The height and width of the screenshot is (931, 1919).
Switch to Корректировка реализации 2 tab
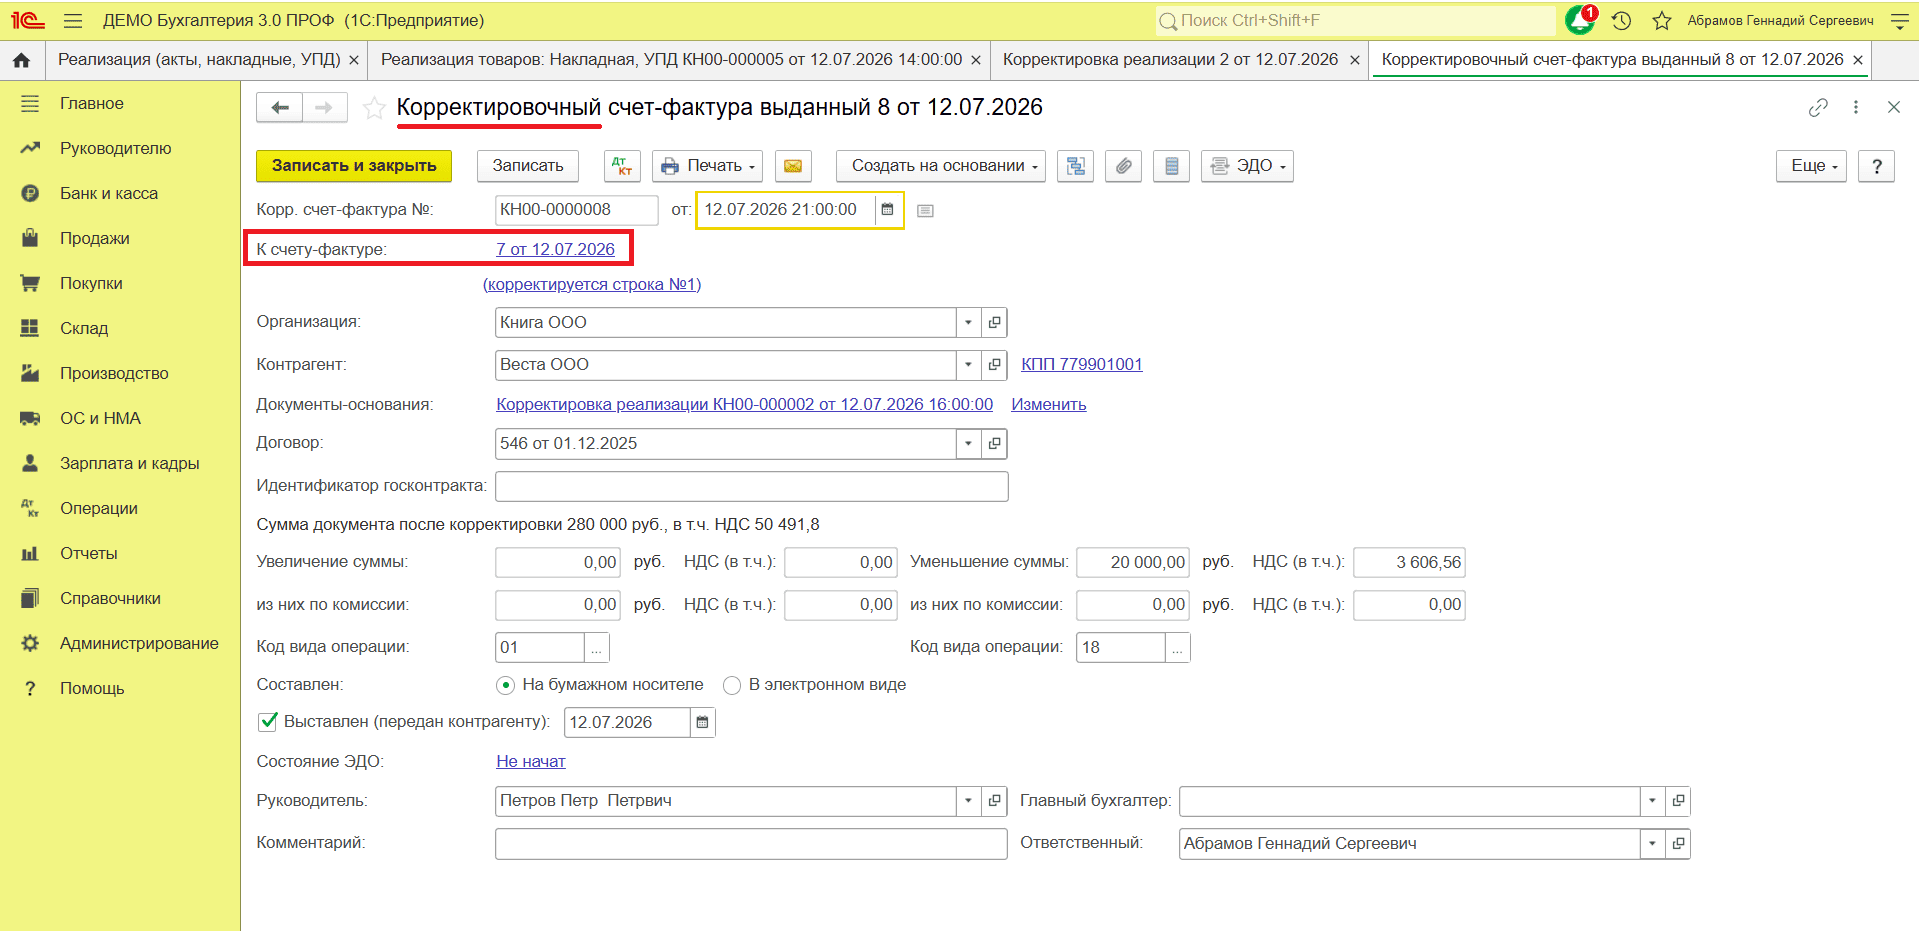click(x=1170, y=60)
